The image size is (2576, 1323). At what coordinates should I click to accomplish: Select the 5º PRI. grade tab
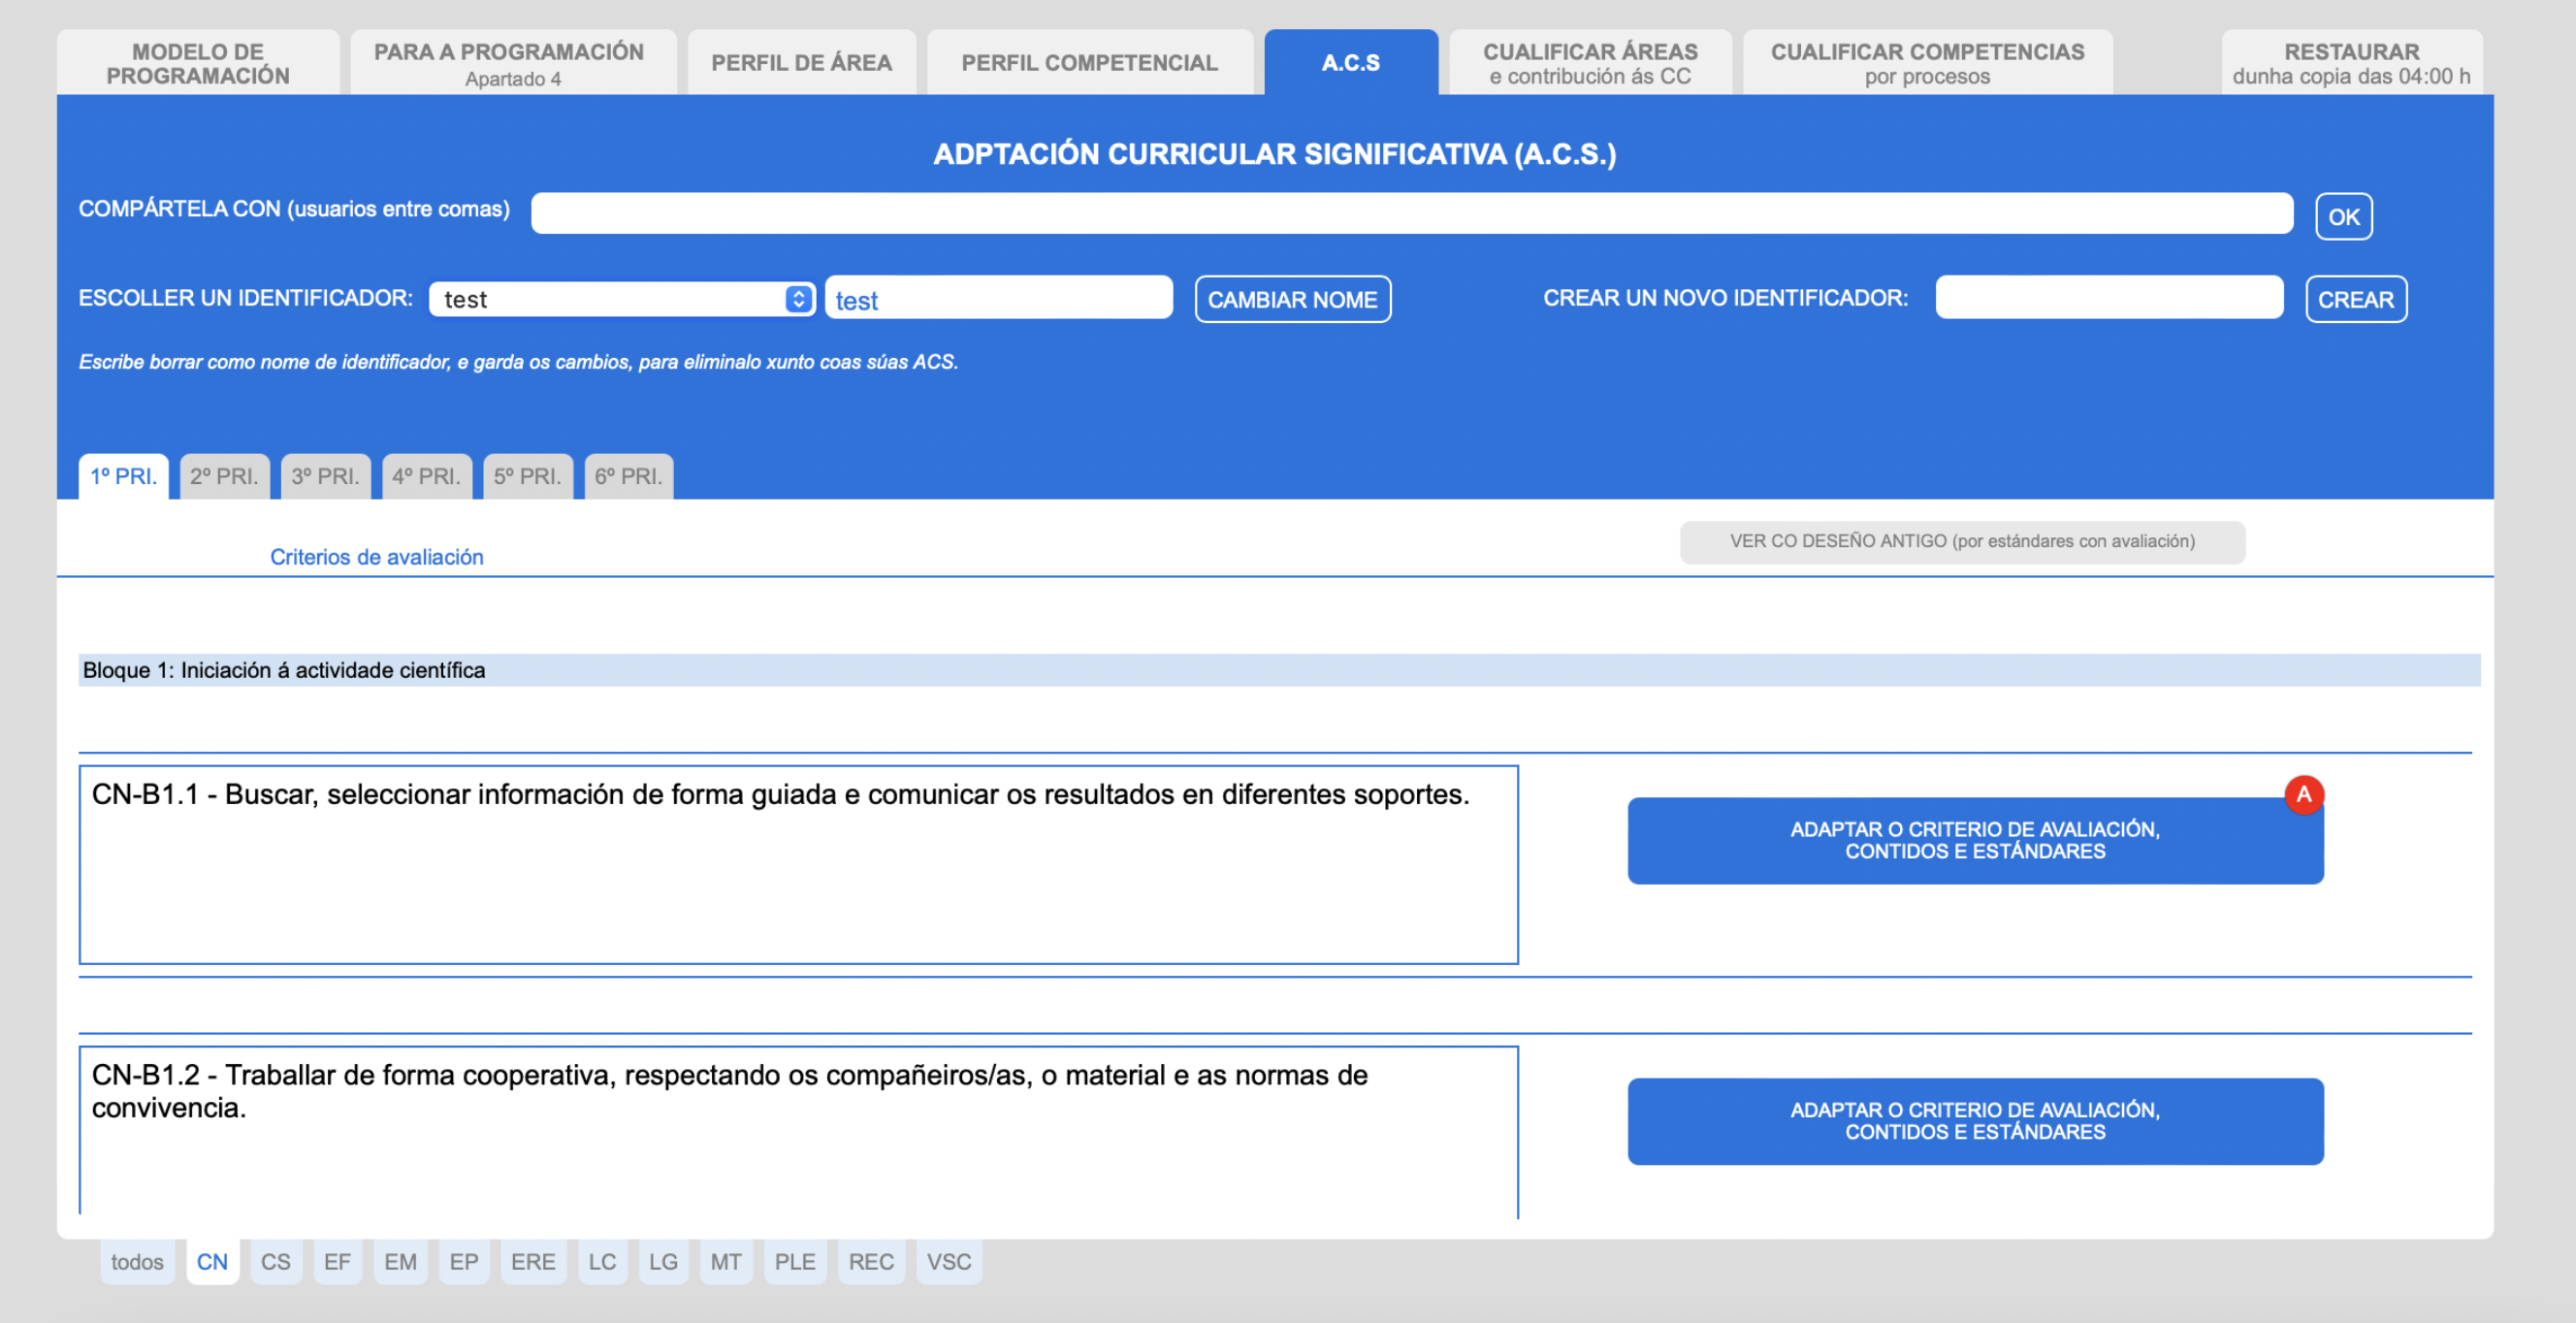(x=527, y=476)
